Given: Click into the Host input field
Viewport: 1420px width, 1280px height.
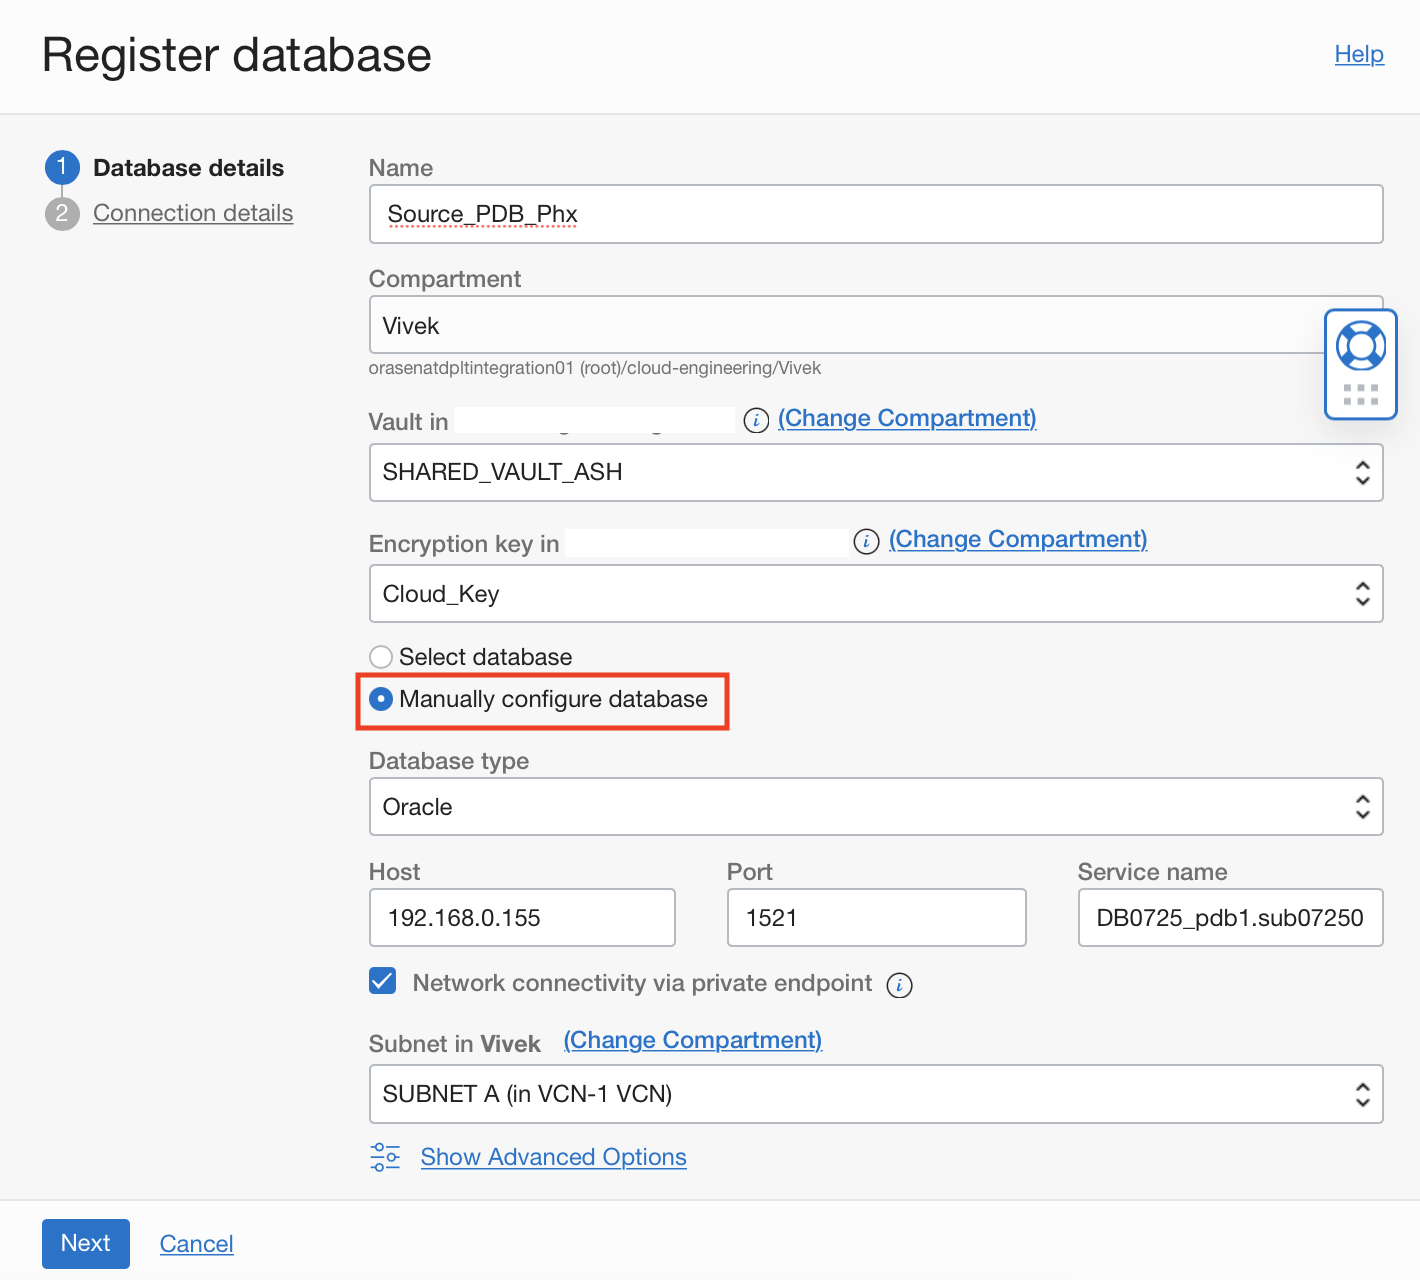Looking at the screenshot, I should [x=522, y=918].
